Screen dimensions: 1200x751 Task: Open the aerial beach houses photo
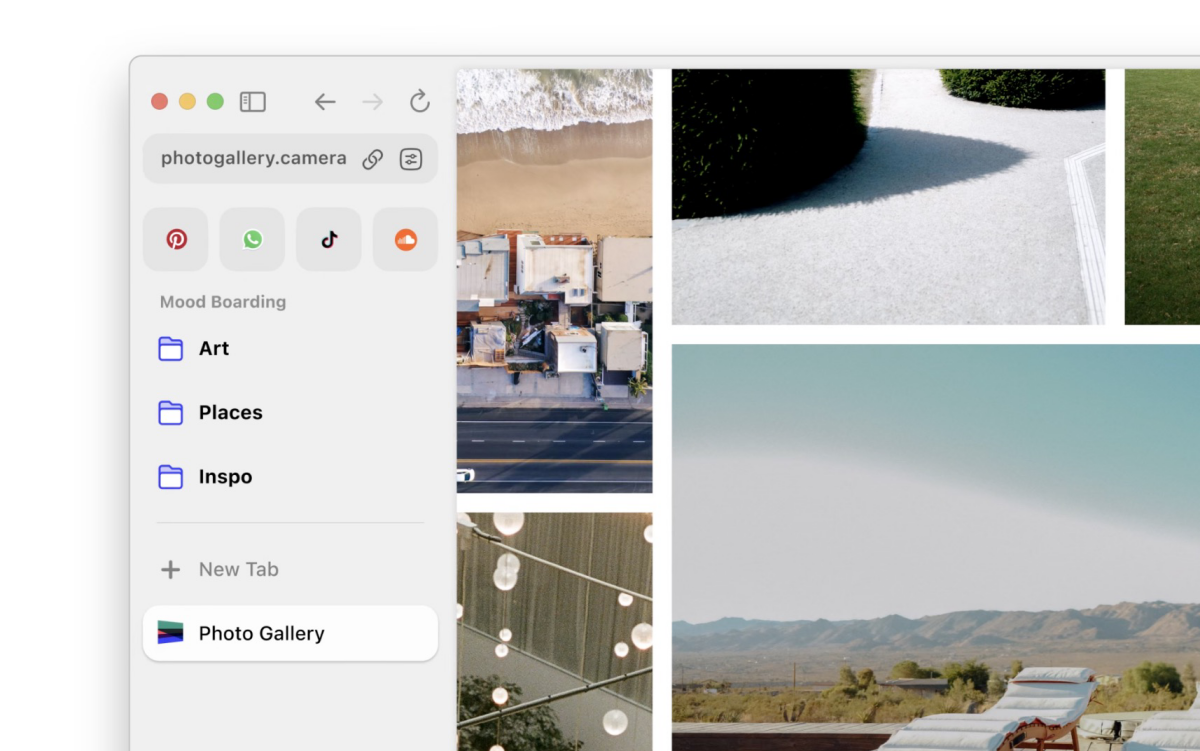[555, 281]
